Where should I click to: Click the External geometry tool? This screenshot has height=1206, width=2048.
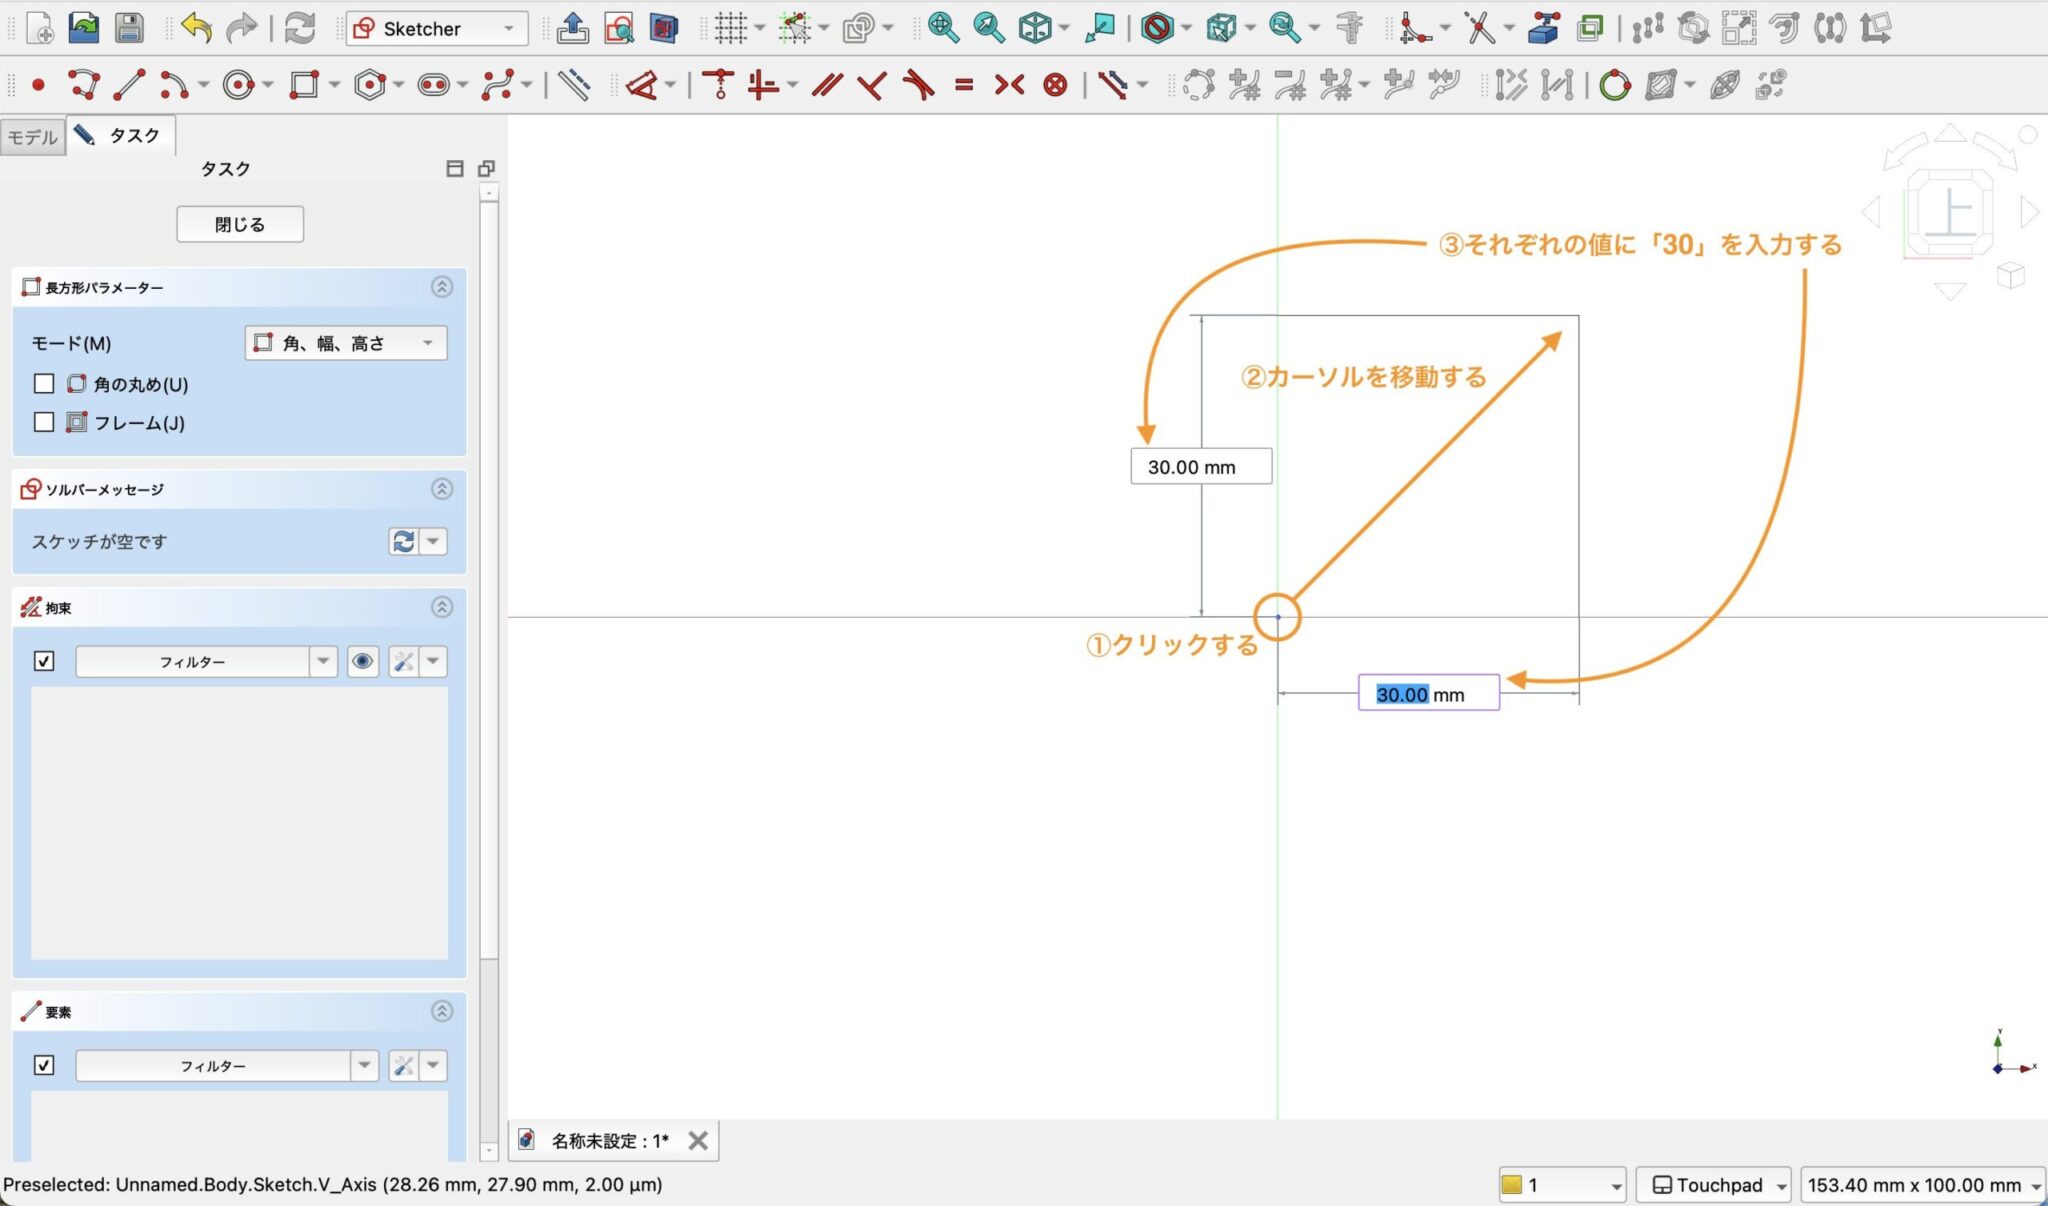(x=1544, y=28)
